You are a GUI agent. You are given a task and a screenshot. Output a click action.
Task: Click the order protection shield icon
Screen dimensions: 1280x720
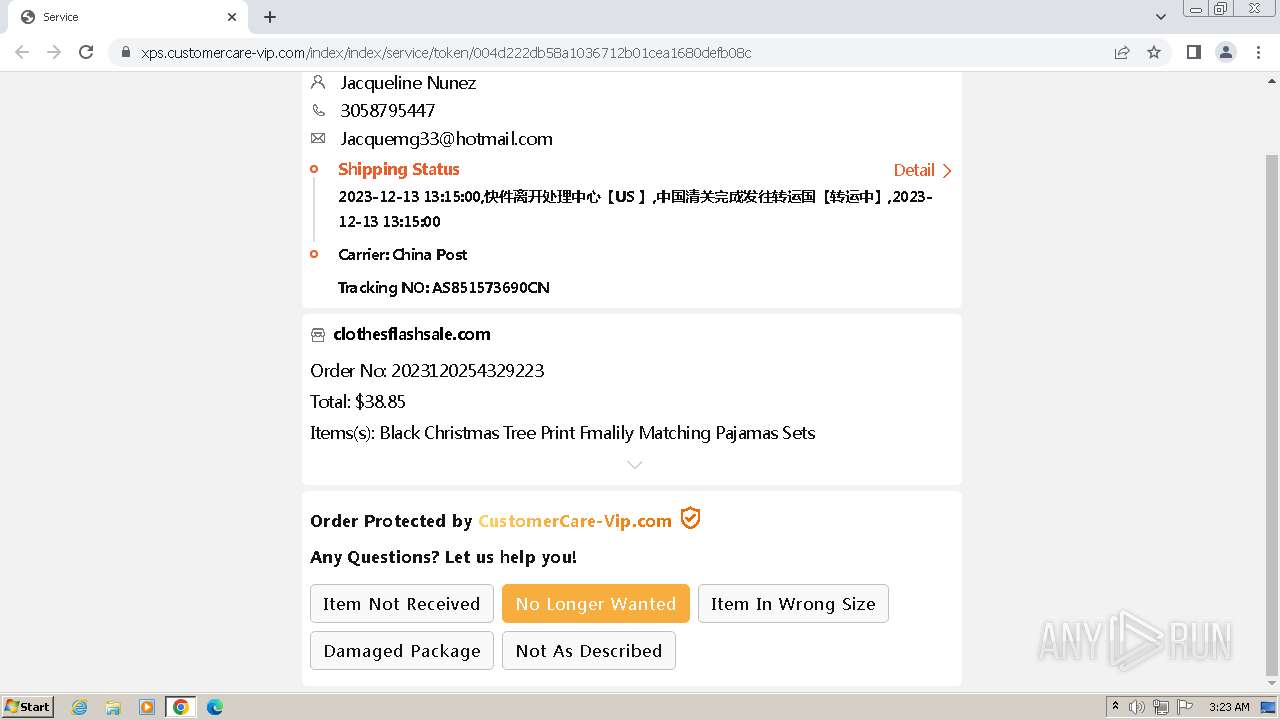click(690, 518)
